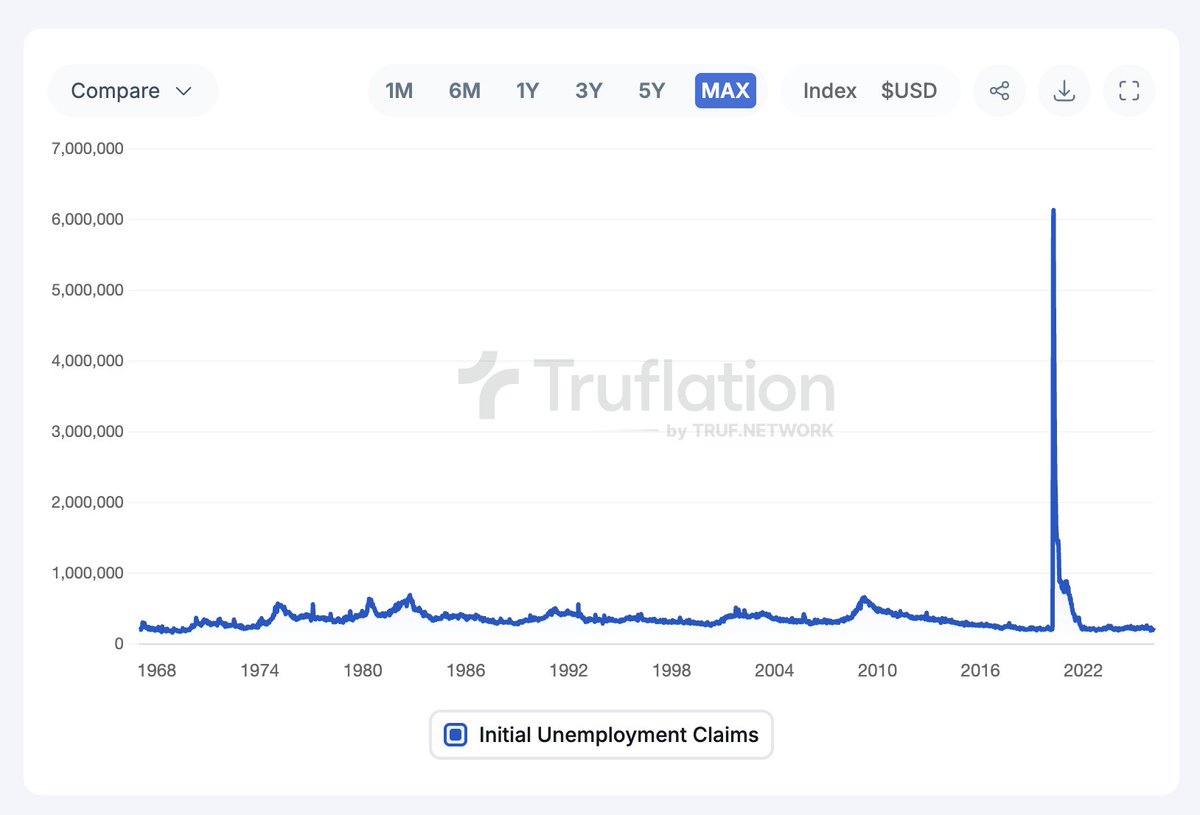Toggle the Initial Unemployment Claims series visibility
The image size is (1200, 815).
coord(455,734)
